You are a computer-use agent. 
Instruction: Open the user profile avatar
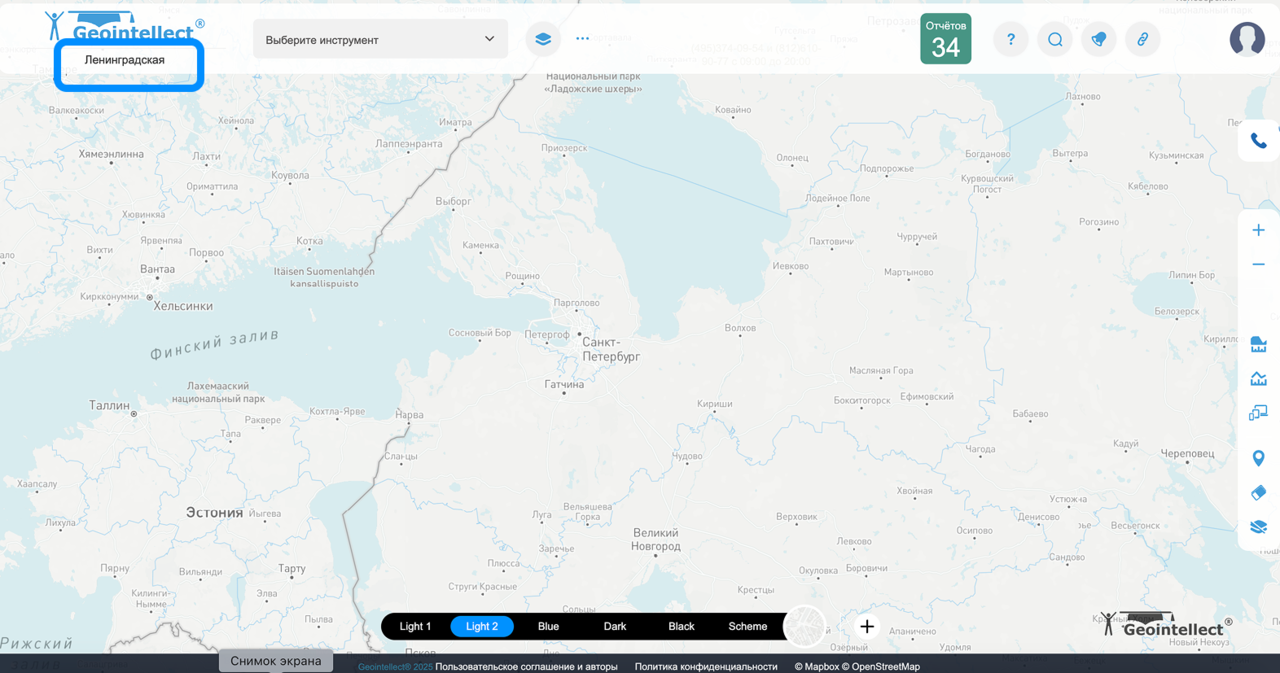point(1247,39)
